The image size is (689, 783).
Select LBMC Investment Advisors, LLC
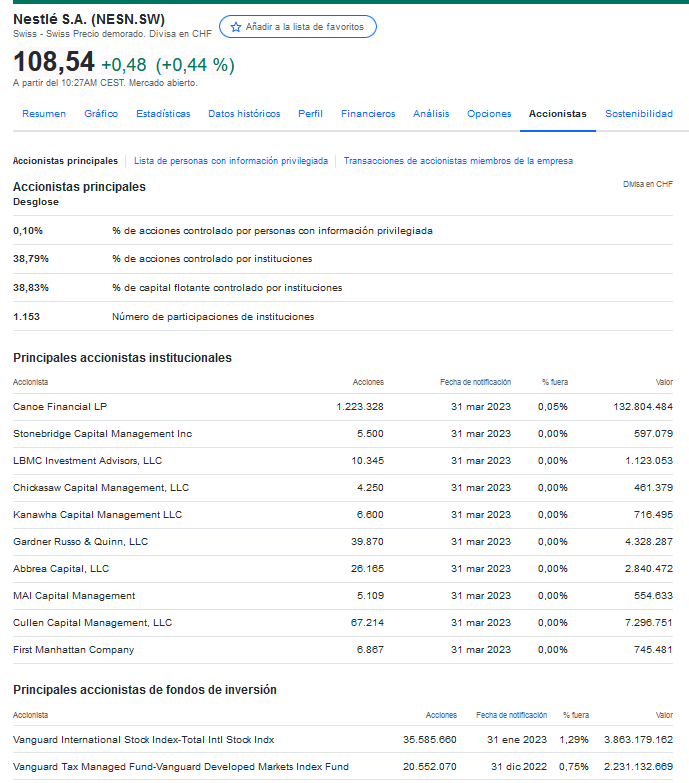point(87,460)
